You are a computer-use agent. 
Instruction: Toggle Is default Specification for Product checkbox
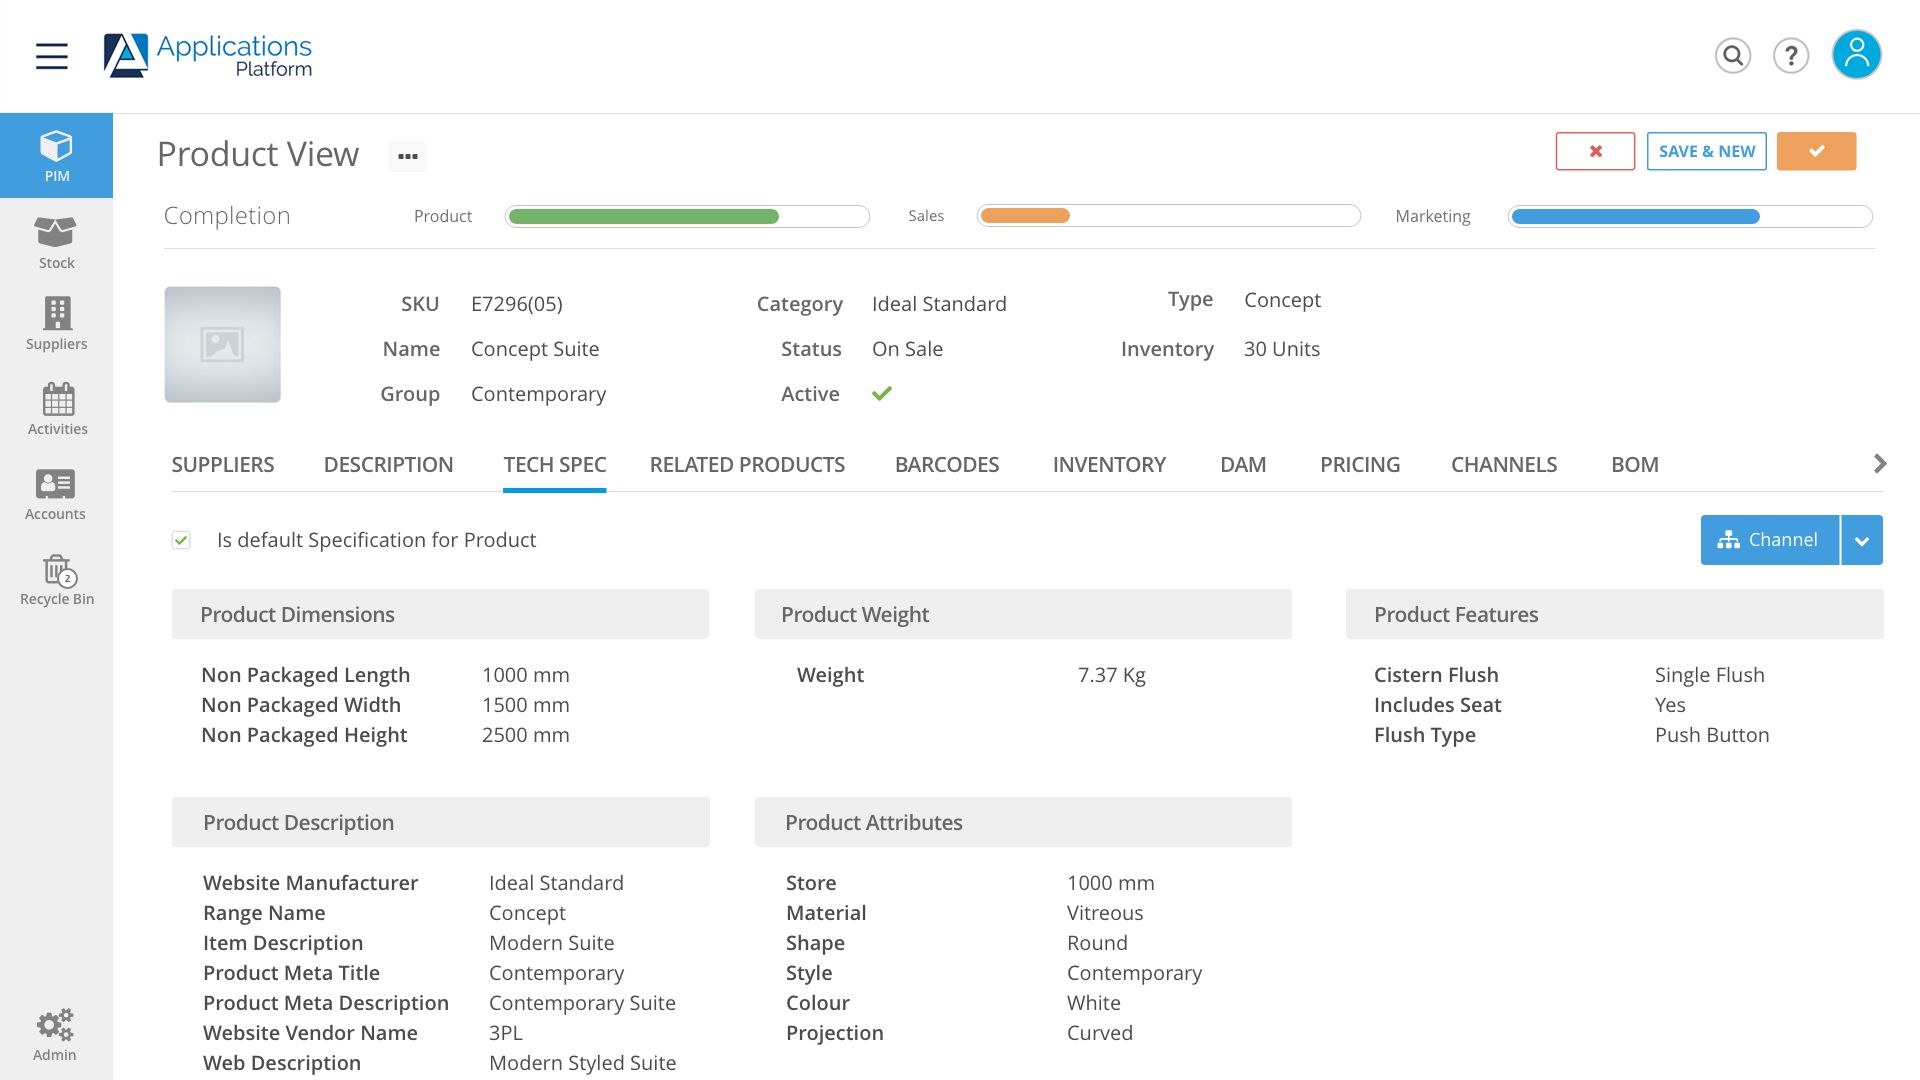click(x=181, y=540)
